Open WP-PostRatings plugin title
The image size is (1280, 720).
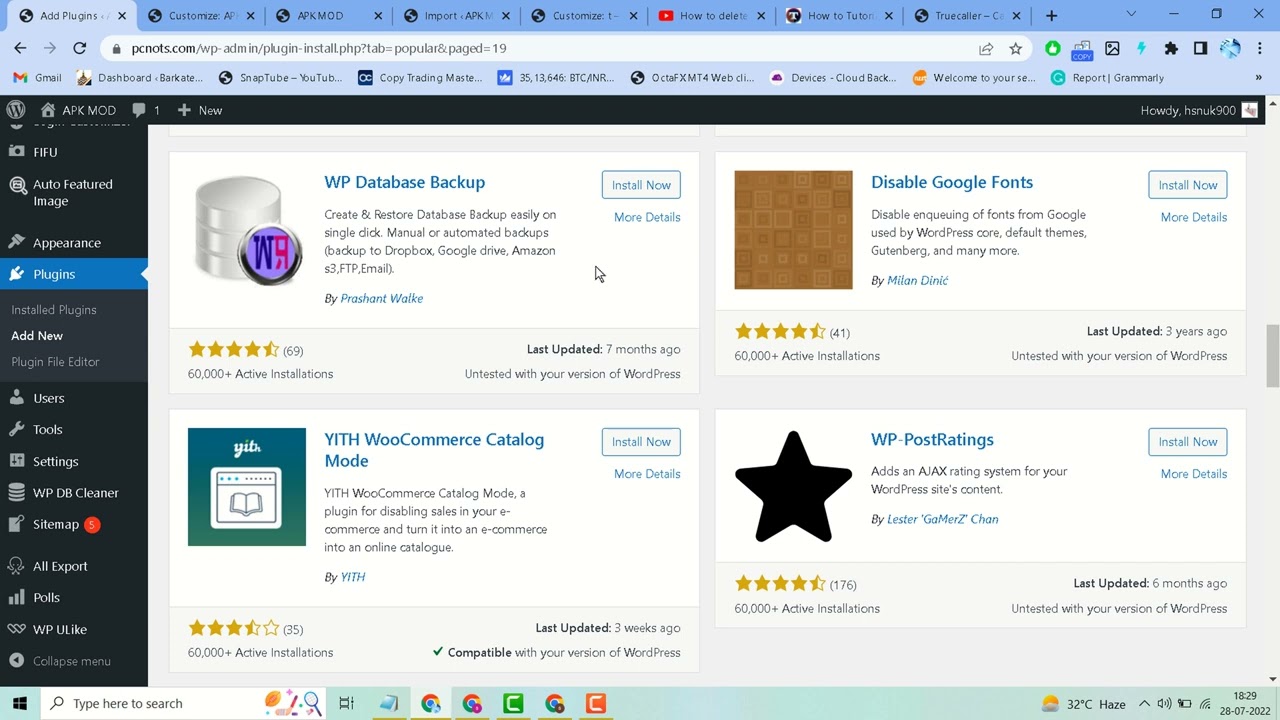[x=932, y=439]
